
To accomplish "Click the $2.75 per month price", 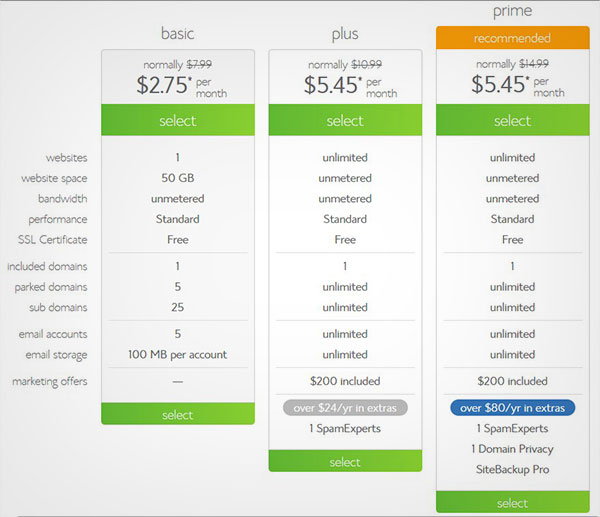I will [181, 85].
